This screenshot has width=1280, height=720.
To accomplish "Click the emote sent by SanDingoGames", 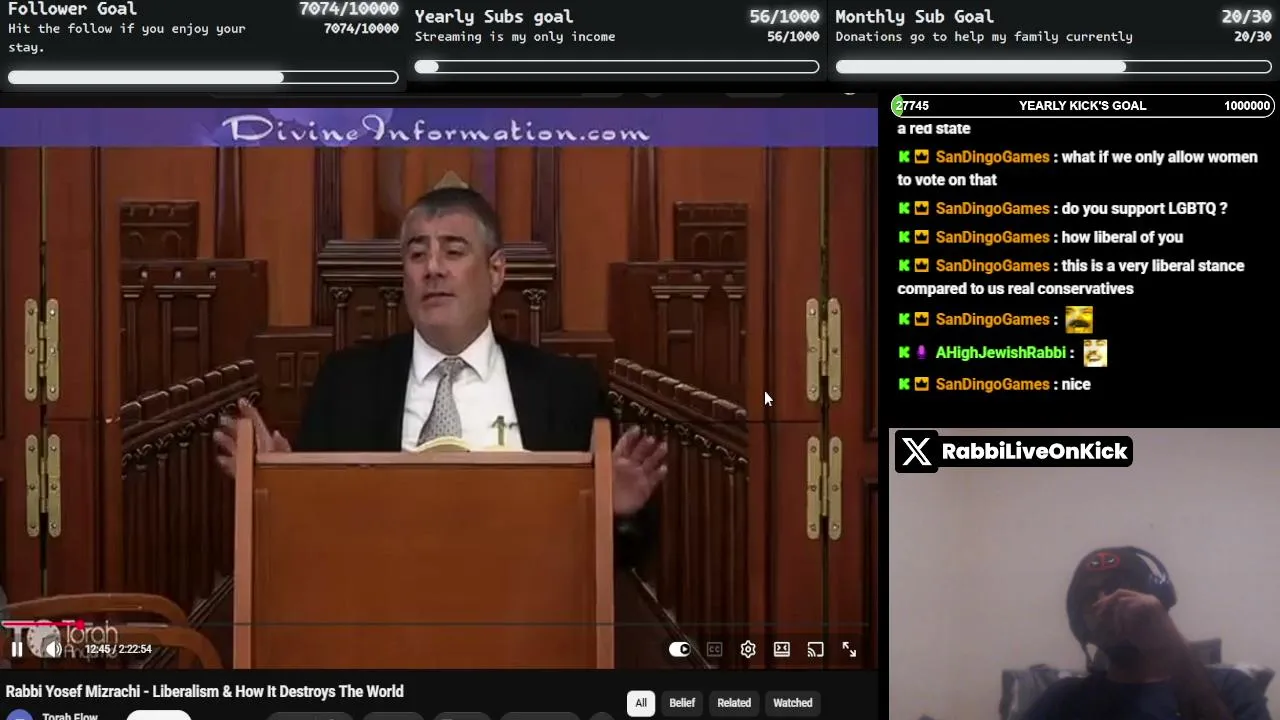I will (1079, 319).
